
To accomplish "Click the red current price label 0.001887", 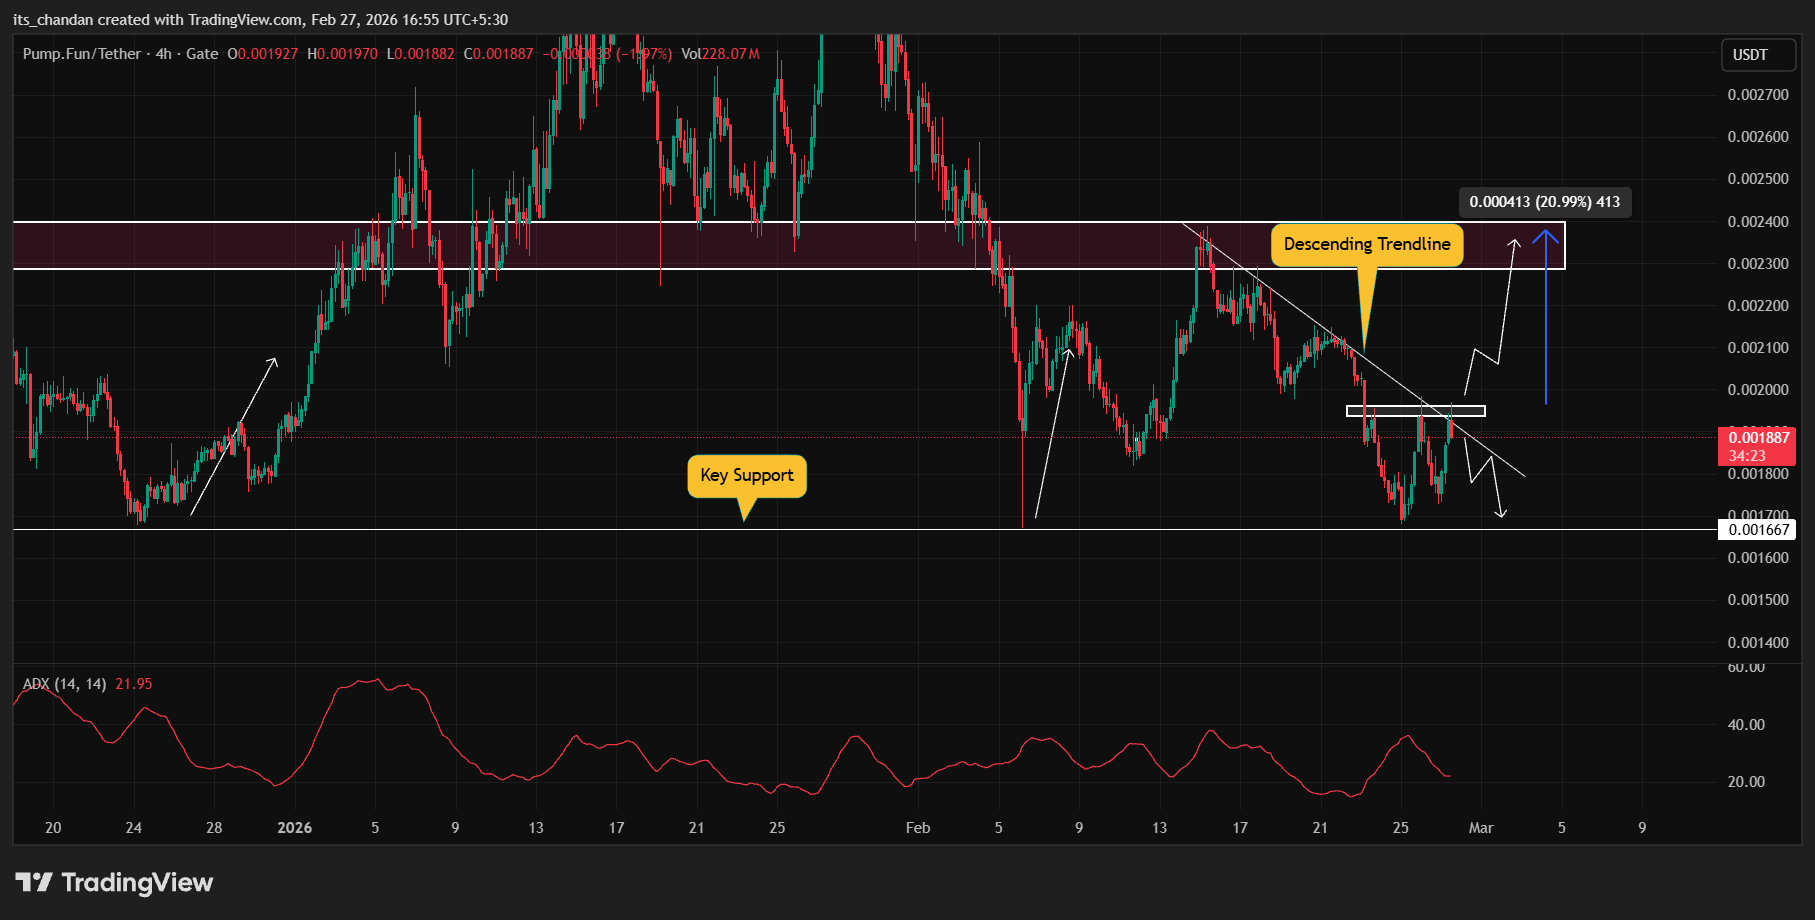I will [x=1756, y=437].
